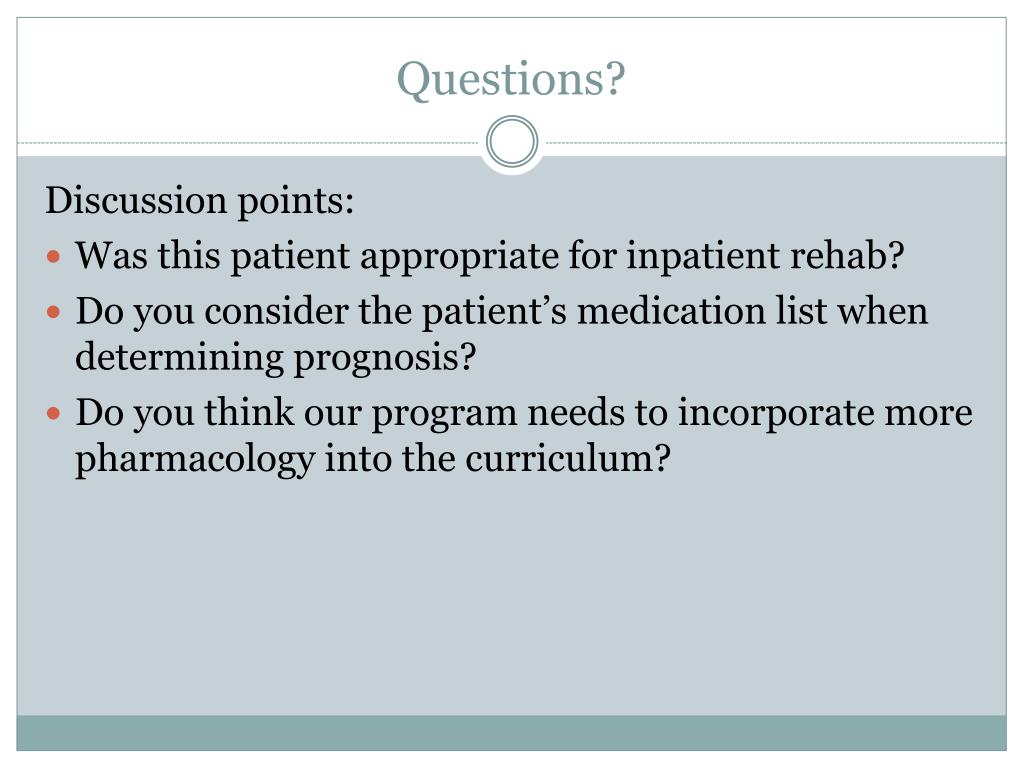Click the word "curriculum?"
1024x768 pixels.
568,458
